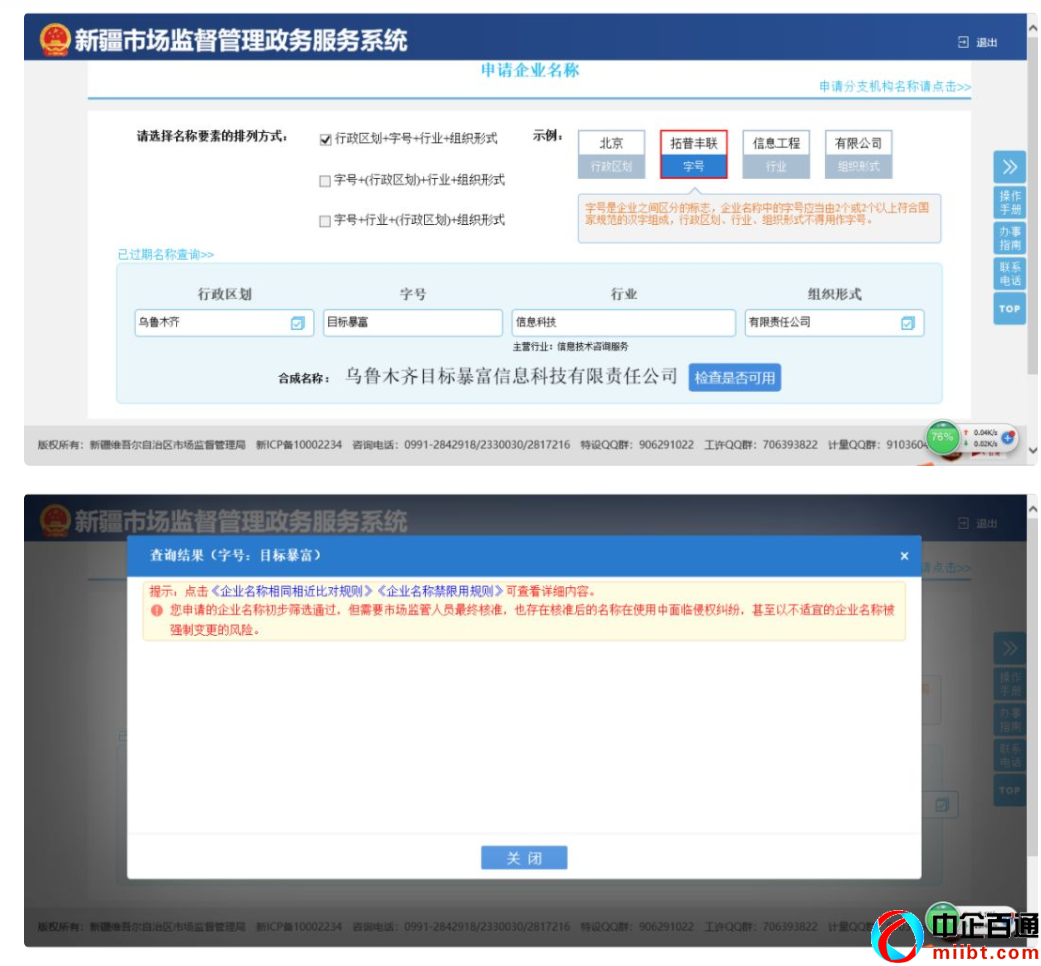Jump to page top using the TOP icon
The height and width of the screenshot is (966, 1041).
point(1009,307)
